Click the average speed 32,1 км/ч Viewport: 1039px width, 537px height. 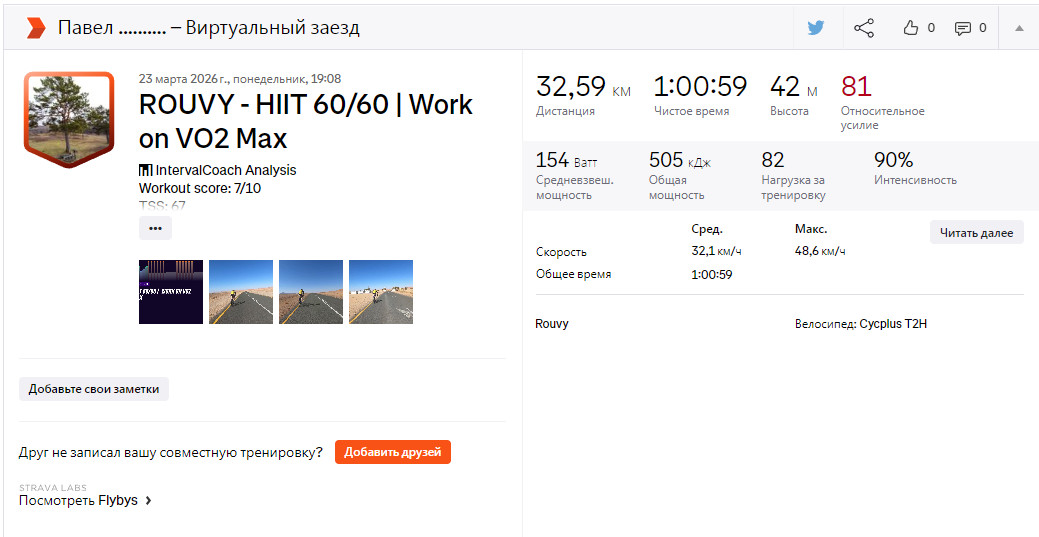(716, 251)
